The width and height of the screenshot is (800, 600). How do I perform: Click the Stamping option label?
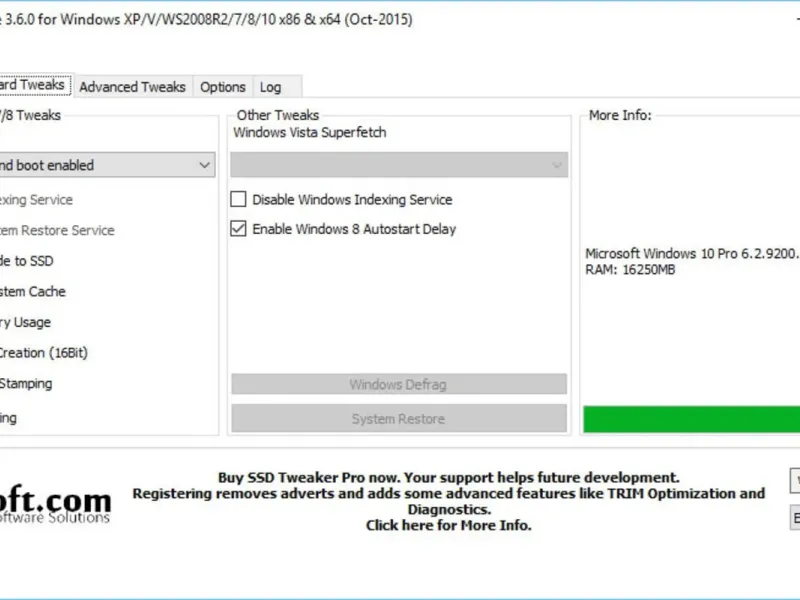coord(26,383)
